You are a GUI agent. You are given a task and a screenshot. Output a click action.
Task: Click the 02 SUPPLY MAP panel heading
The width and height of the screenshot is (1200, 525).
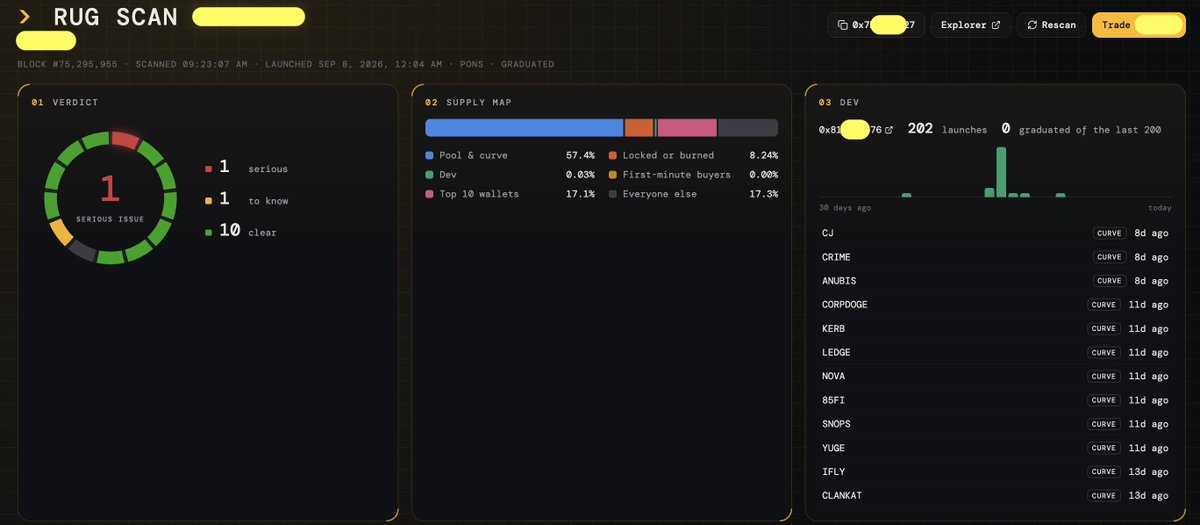click(471, 102)
